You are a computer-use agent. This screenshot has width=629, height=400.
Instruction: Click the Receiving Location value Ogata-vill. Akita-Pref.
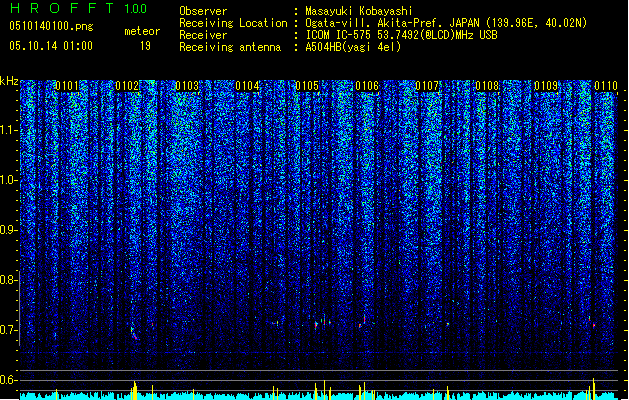pyautogui.click(x=373, y=23)
